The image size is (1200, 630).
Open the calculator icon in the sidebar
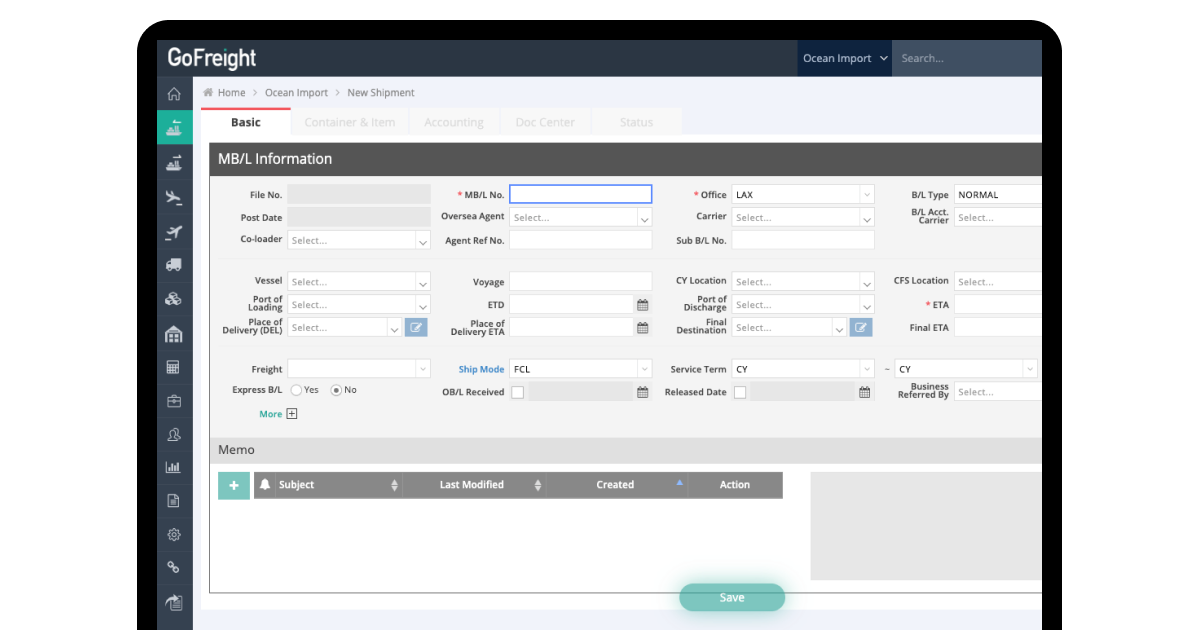(x=174, y=367)
